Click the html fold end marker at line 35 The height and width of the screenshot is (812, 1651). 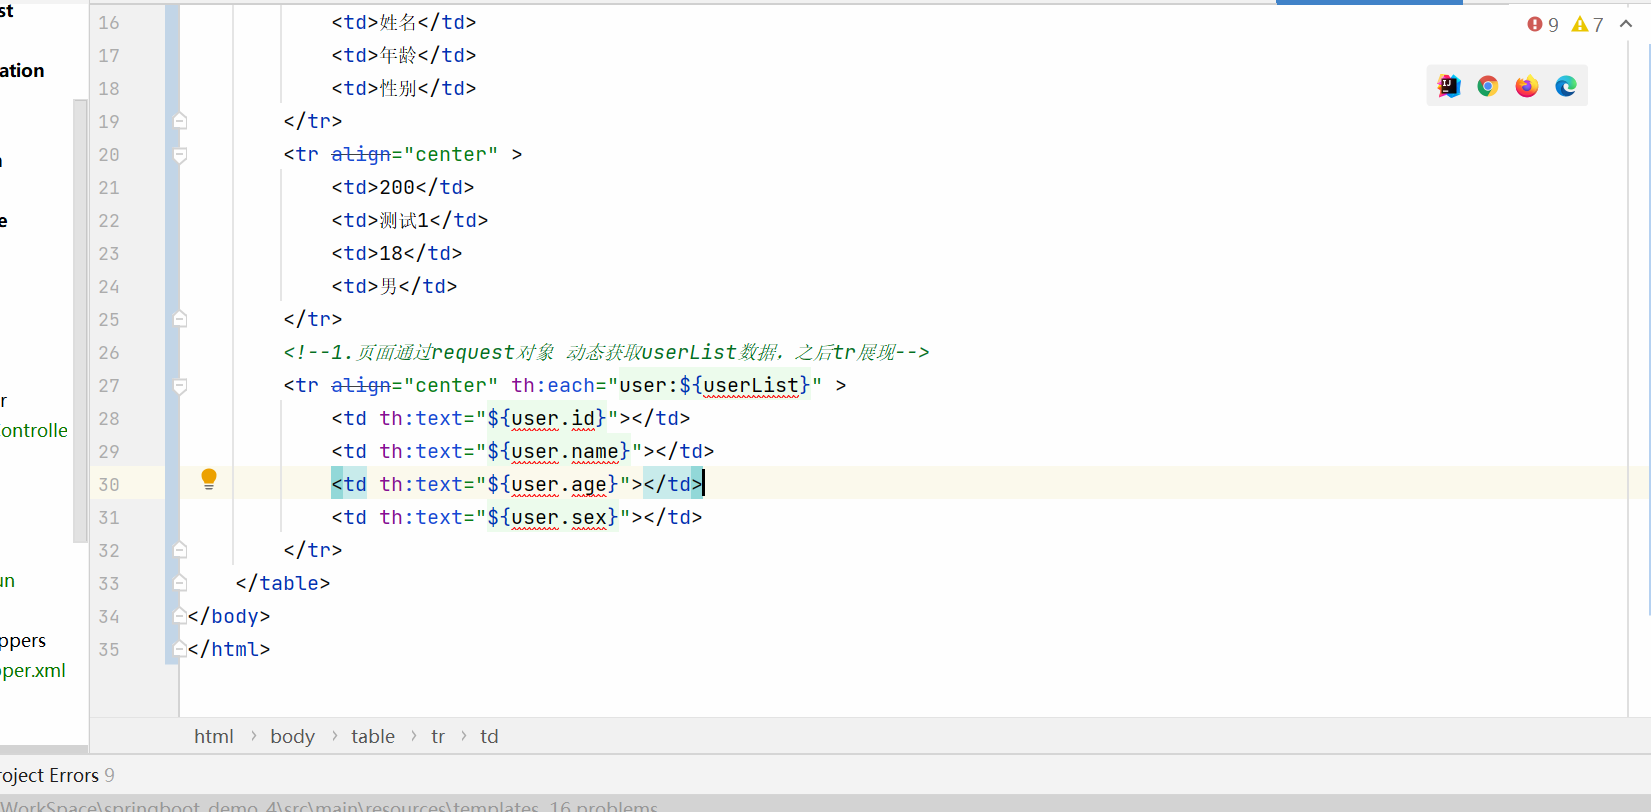point(180,649)
